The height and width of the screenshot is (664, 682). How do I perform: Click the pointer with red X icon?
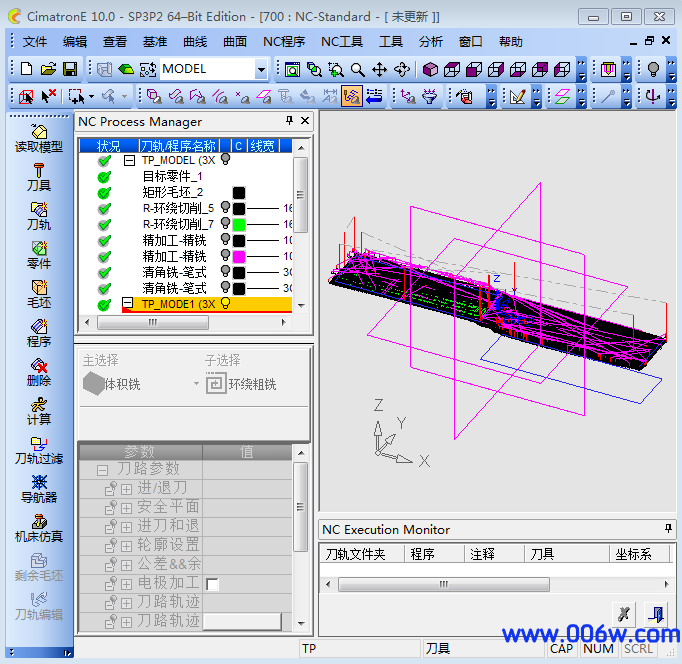[x=48, y=96]
